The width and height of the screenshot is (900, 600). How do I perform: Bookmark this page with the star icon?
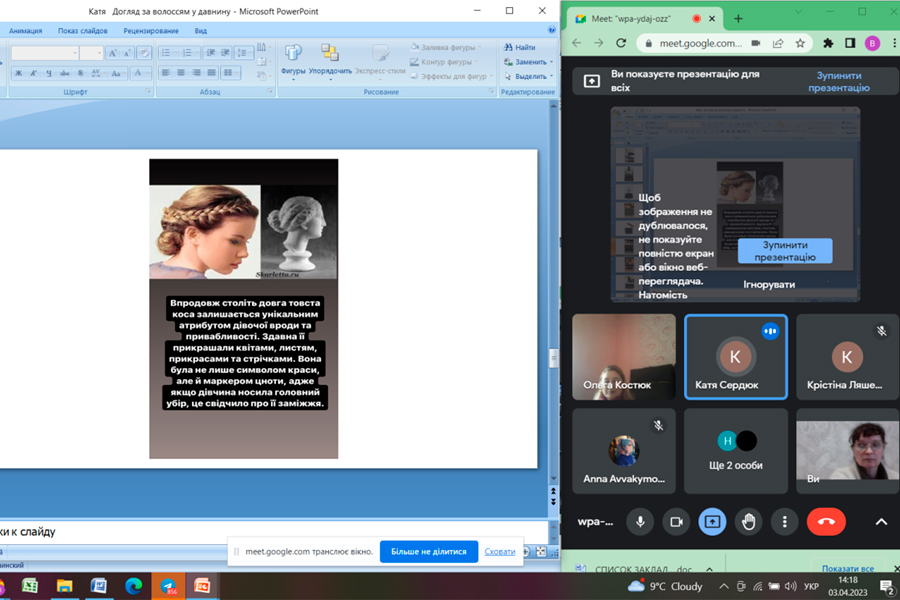click(800, 43)
